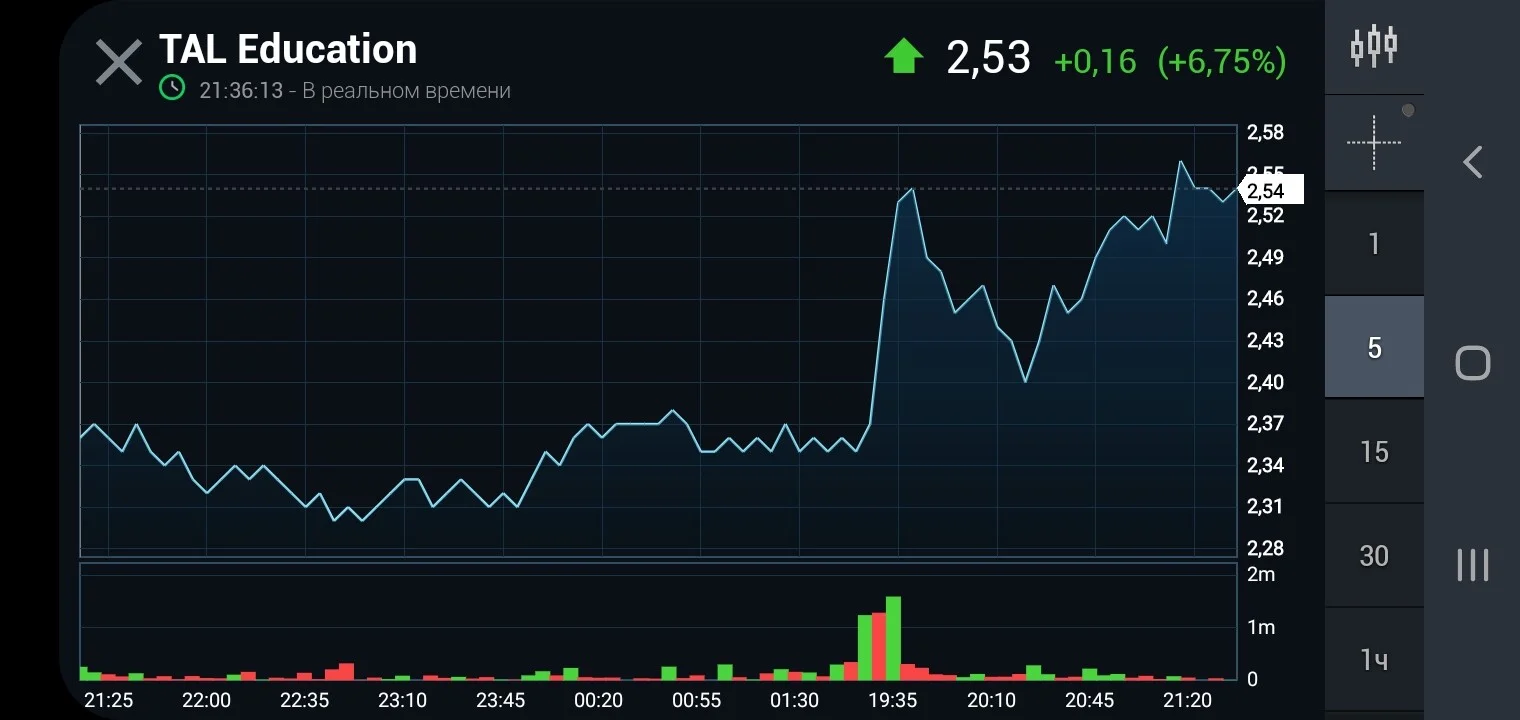Open Android recent apps button

click(1472, 565)
